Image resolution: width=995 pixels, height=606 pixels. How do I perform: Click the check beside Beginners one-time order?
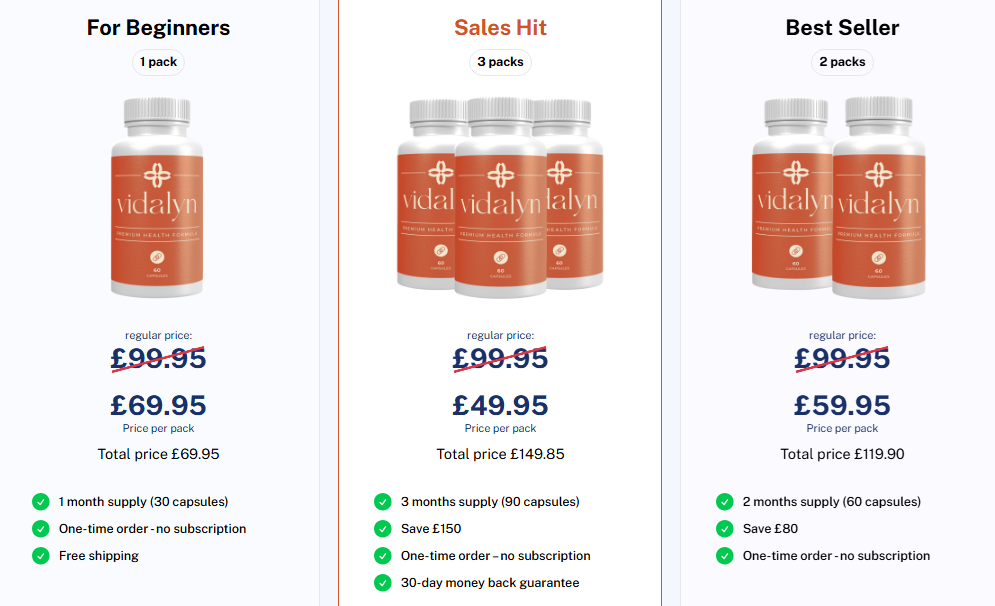tap(40, 529)
